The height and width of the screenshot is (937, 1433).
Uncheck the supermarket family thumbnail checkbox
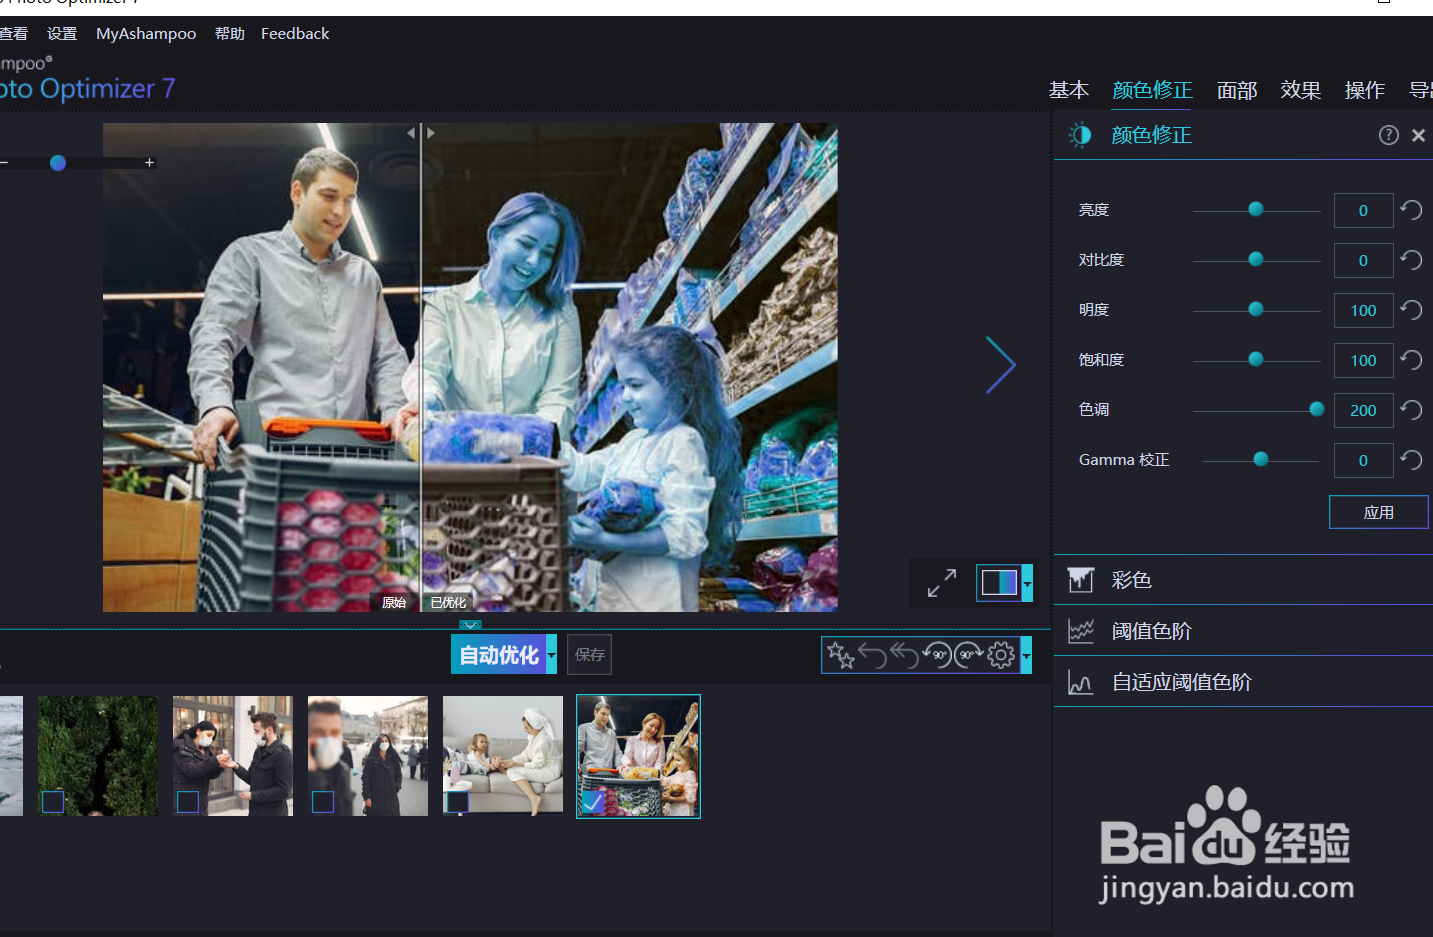593,801
